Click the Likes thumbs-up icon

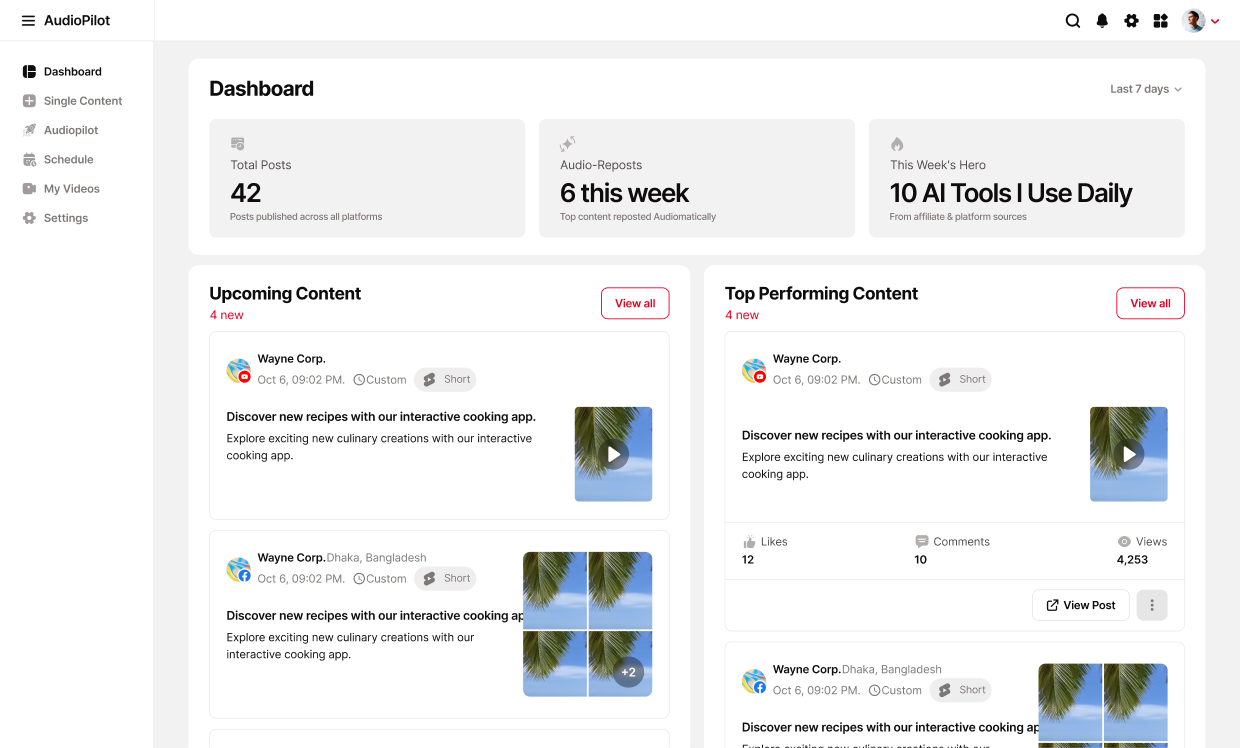749,542
